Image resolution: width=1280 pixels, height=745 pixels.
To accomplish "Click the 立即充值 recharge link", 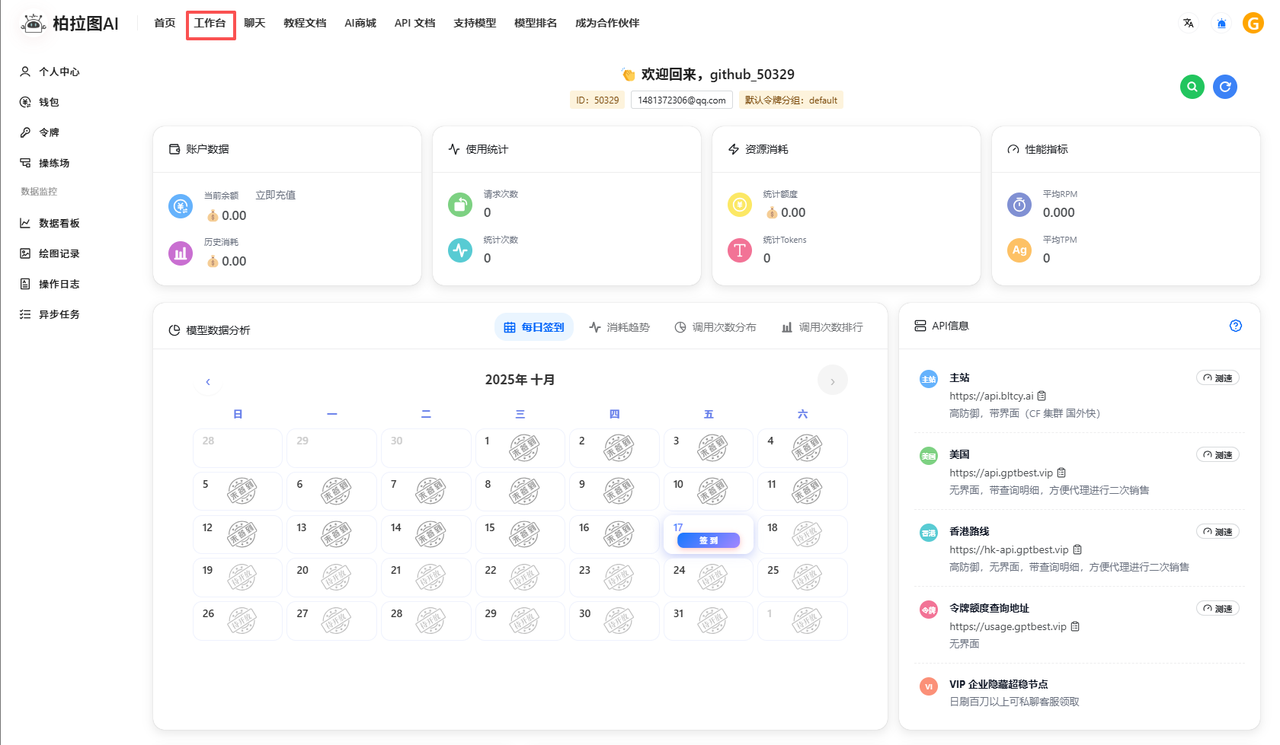I will click(275, 195).
